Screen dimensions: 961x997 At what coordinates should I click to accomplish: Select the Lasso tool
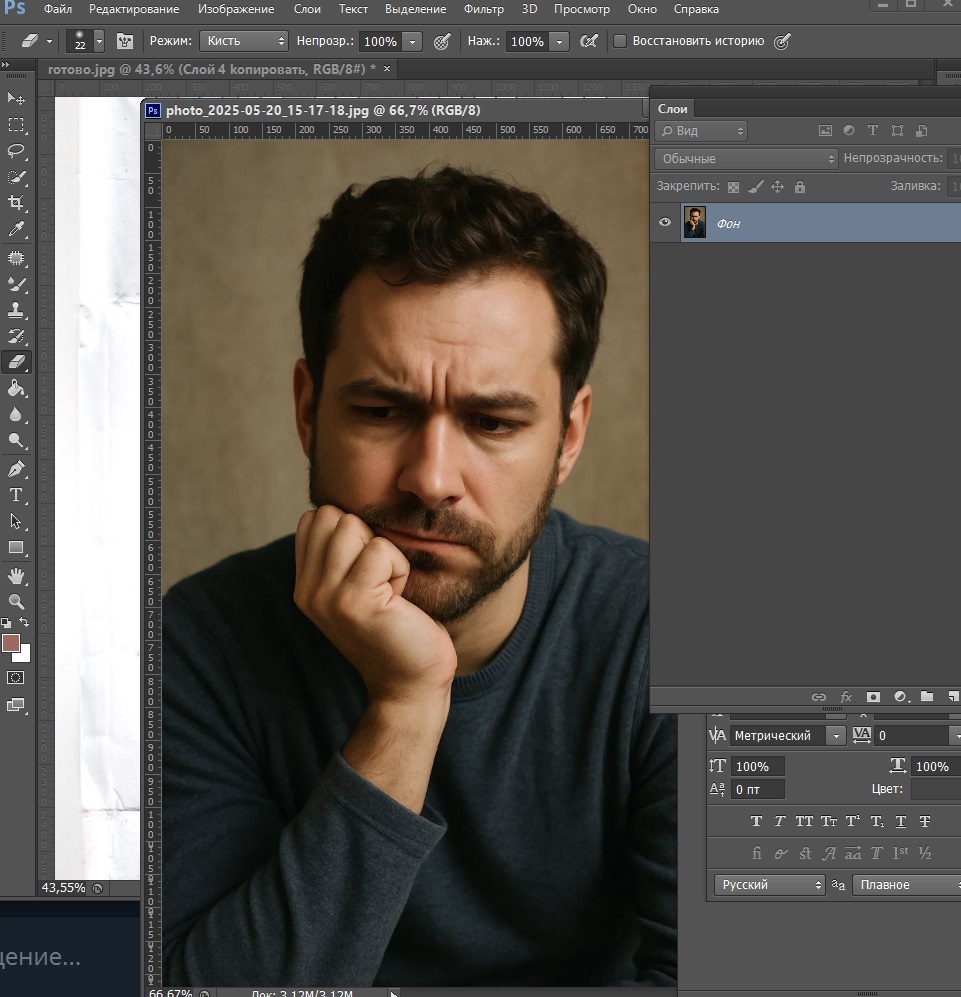click(16, 151)
